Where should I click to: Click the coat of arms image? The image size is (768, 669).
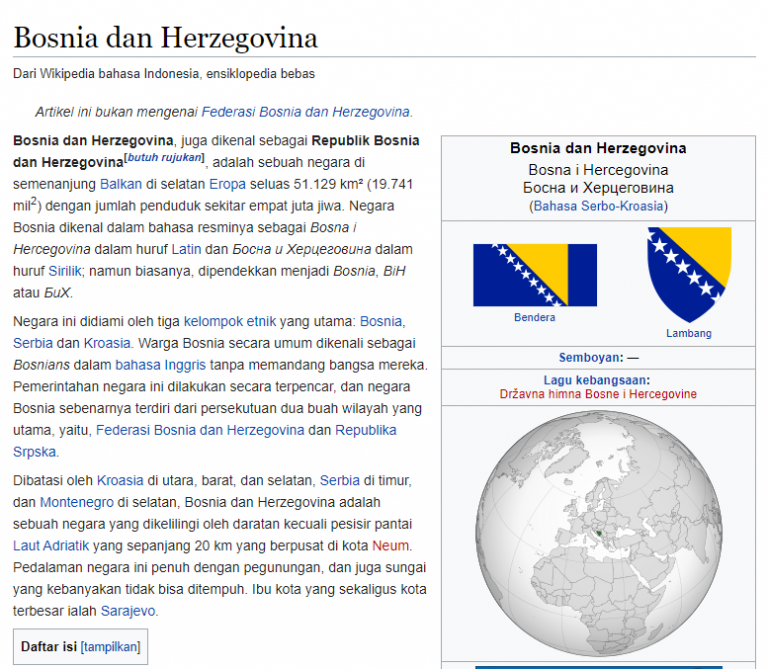pyautogui.click(x=689, y=275)
